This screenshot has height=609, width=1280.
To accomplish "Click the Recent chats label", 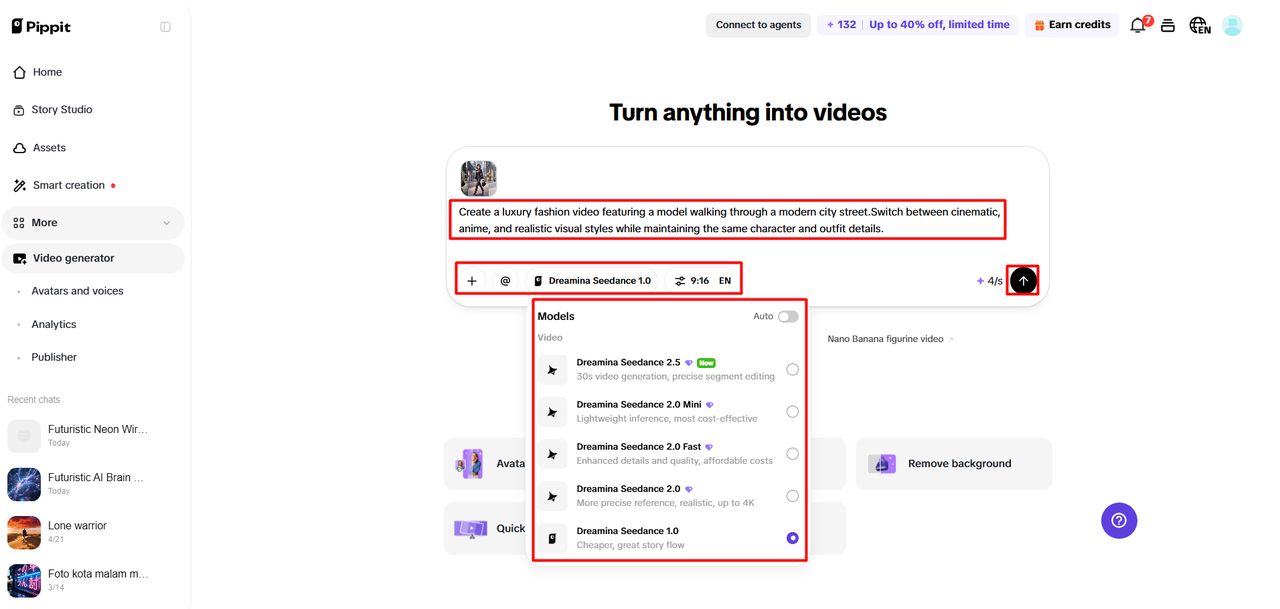I will click(34, 400).
